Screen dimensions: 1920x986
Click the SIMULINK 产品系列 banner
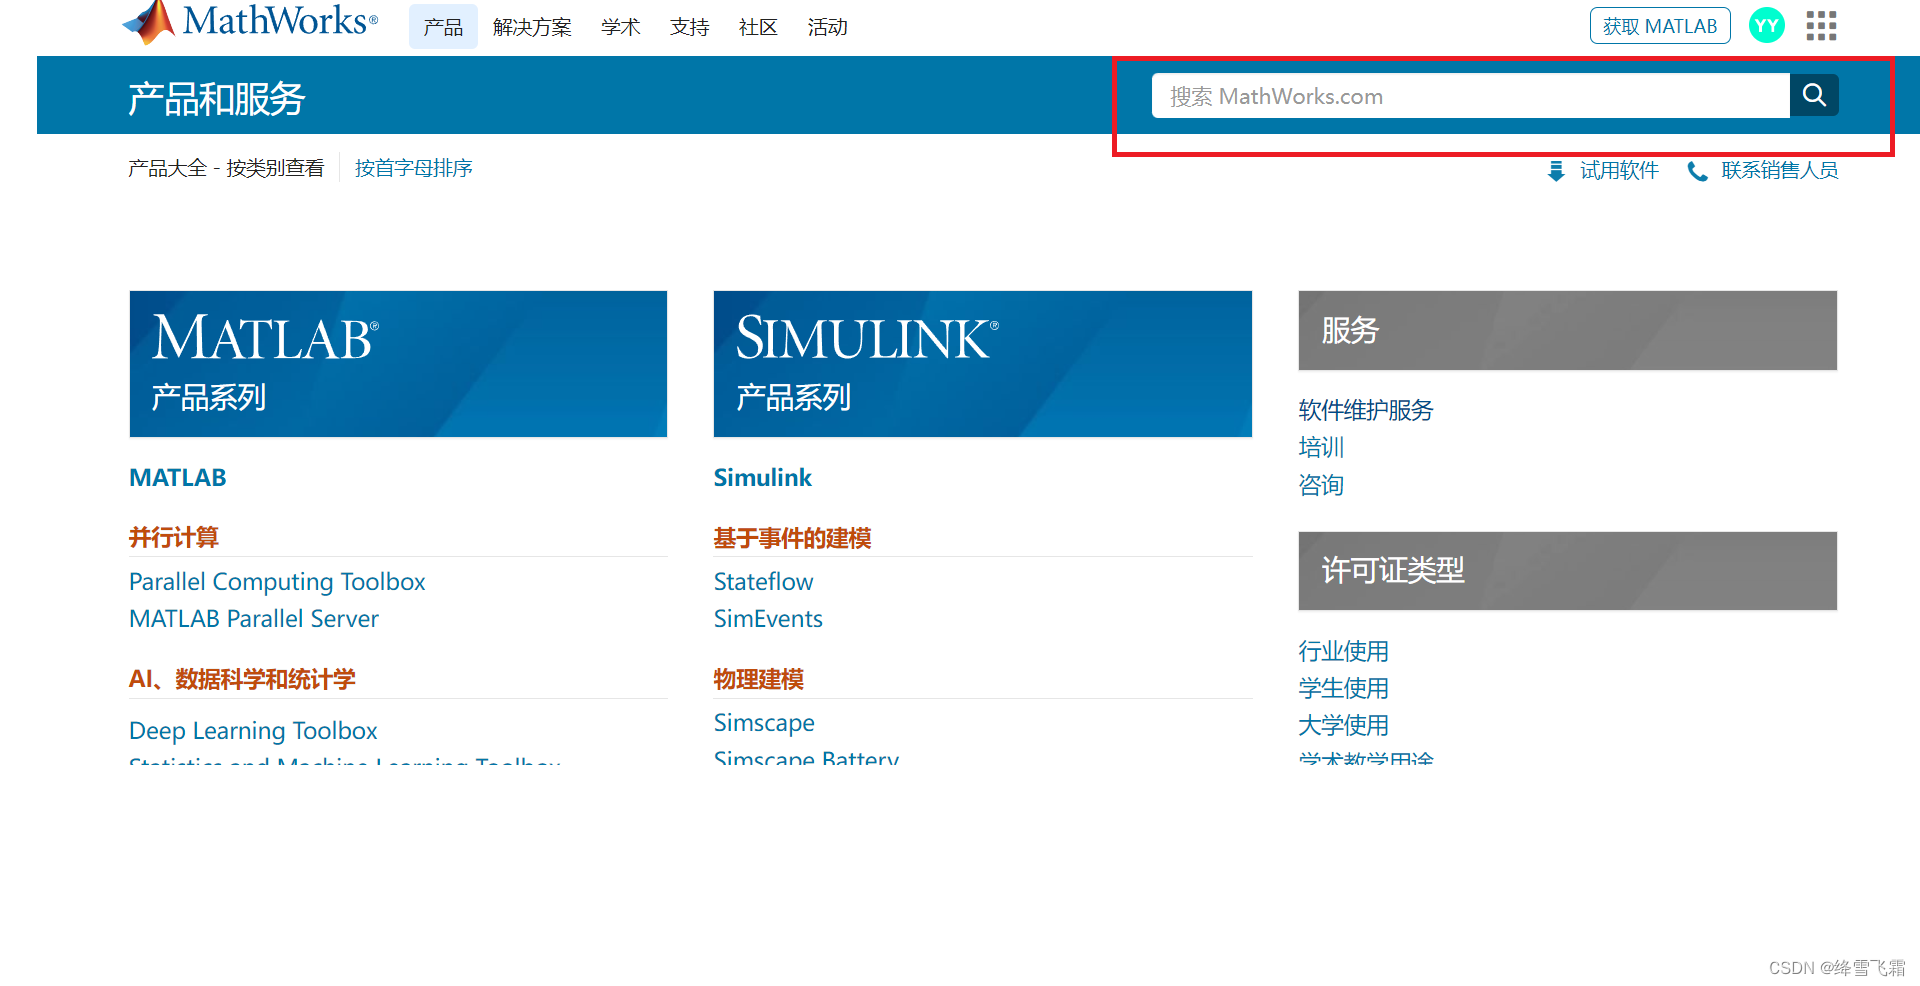click(982, 363)
